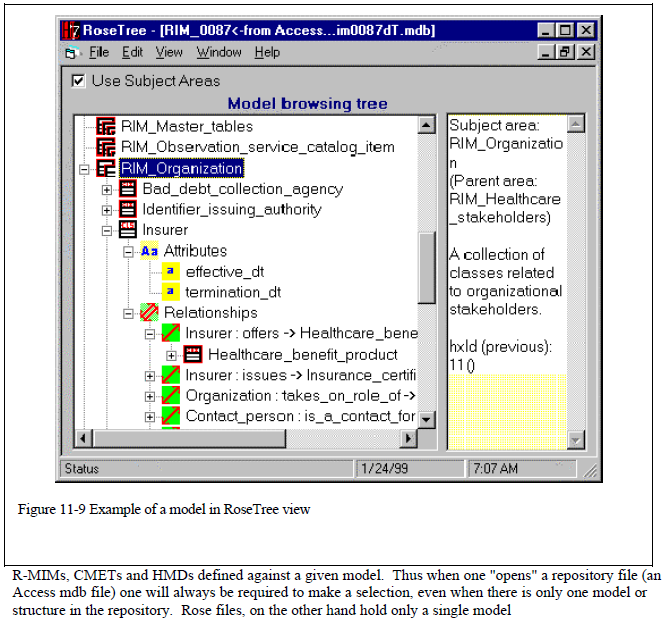
Task: Select the Insurer class label
Action: tap(165, 230)
